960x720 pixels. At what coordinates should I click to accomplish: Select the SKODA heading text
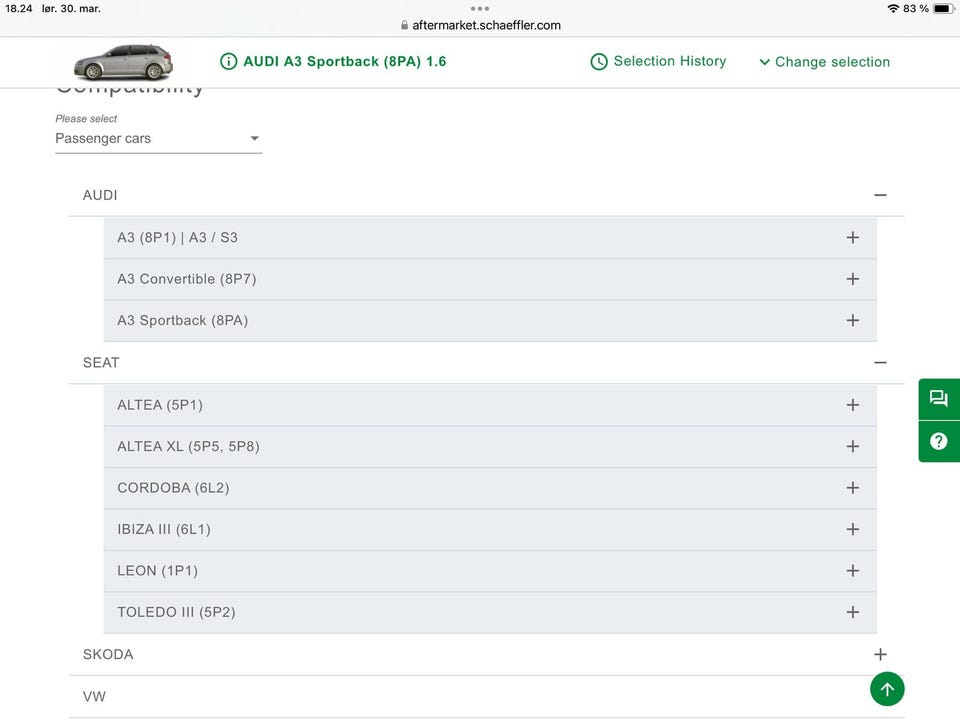pyautogui.click(x=108, y=654)
